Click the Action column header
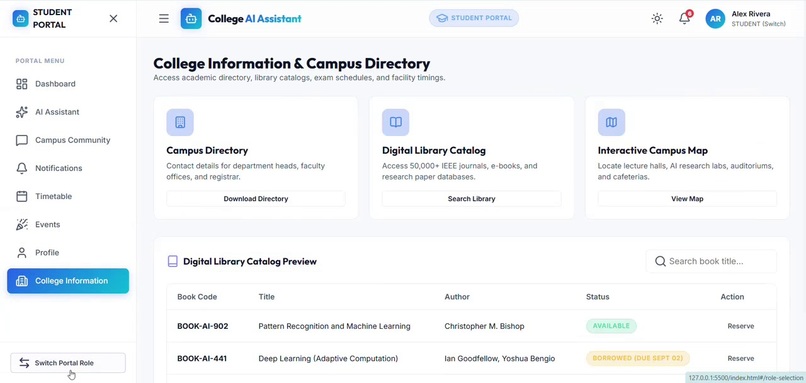The width and height of the screenshot is (806, 383). coord(732,297)
